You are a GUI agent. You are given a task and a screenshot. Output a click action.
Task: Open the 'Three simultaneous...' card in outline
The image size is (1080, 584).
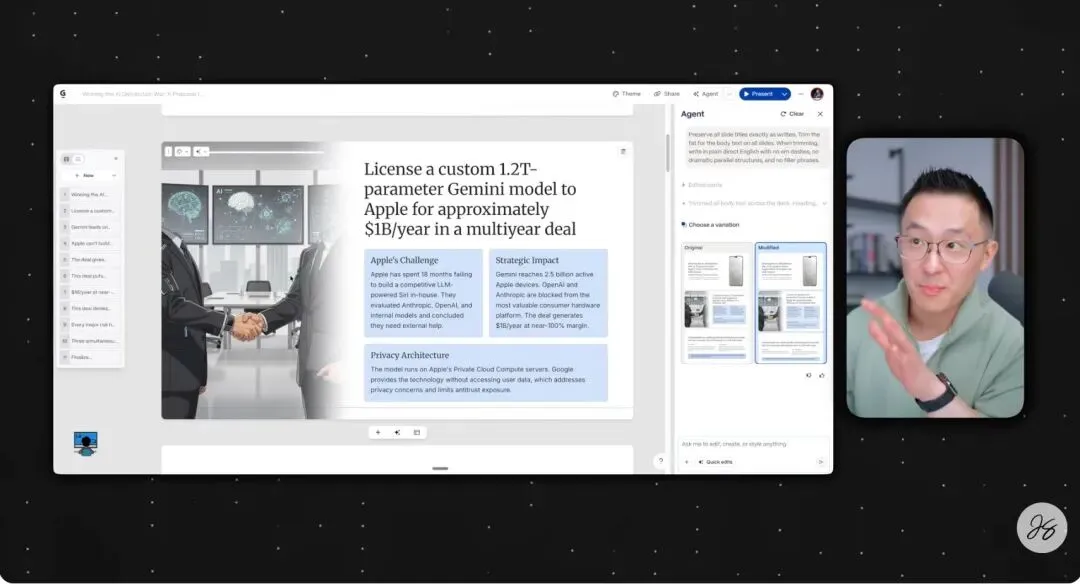pyautogui.click(x=90, y=341)
